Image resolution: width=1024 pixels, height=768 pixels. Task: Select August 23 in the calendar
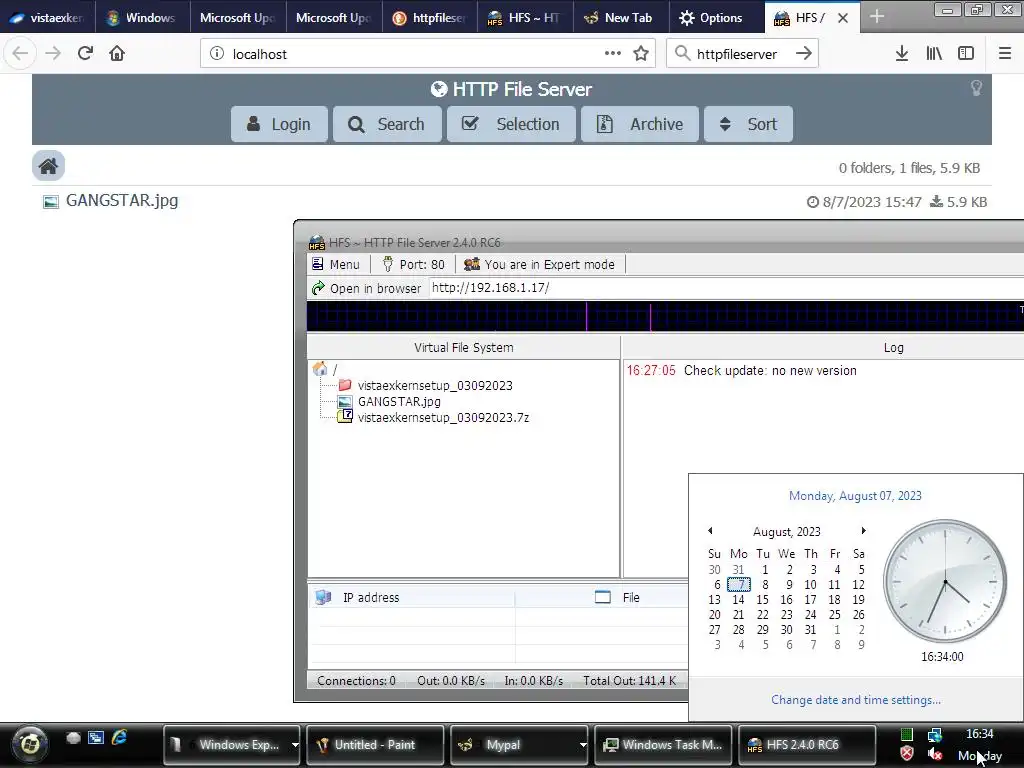[786, 615]
